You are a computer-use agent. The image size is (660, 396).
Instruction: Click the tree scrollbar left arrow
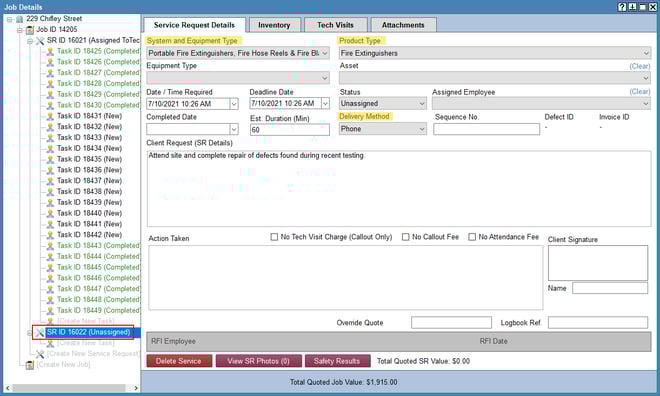click(8, 388)
